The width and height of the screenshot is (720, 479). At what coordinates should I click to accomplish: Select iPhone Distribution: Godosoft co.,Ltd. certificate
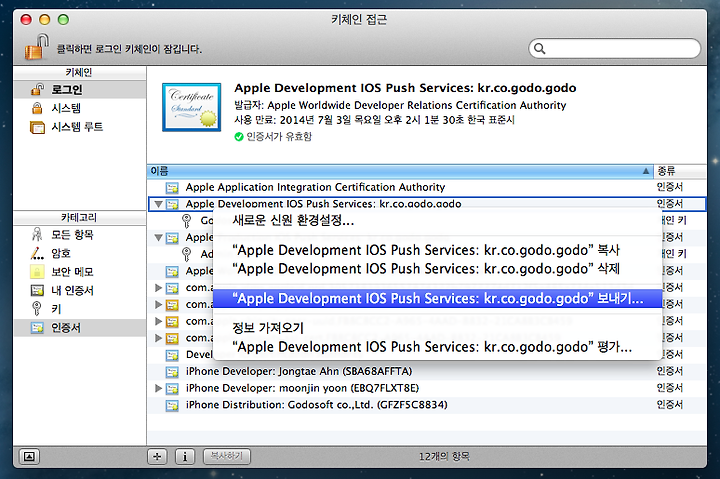427,405
